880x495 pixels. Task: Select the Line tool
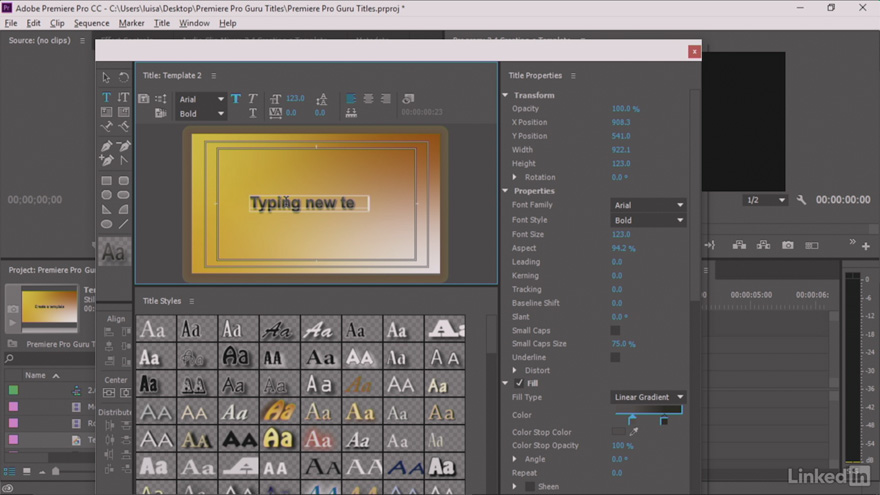click(123, 224)
